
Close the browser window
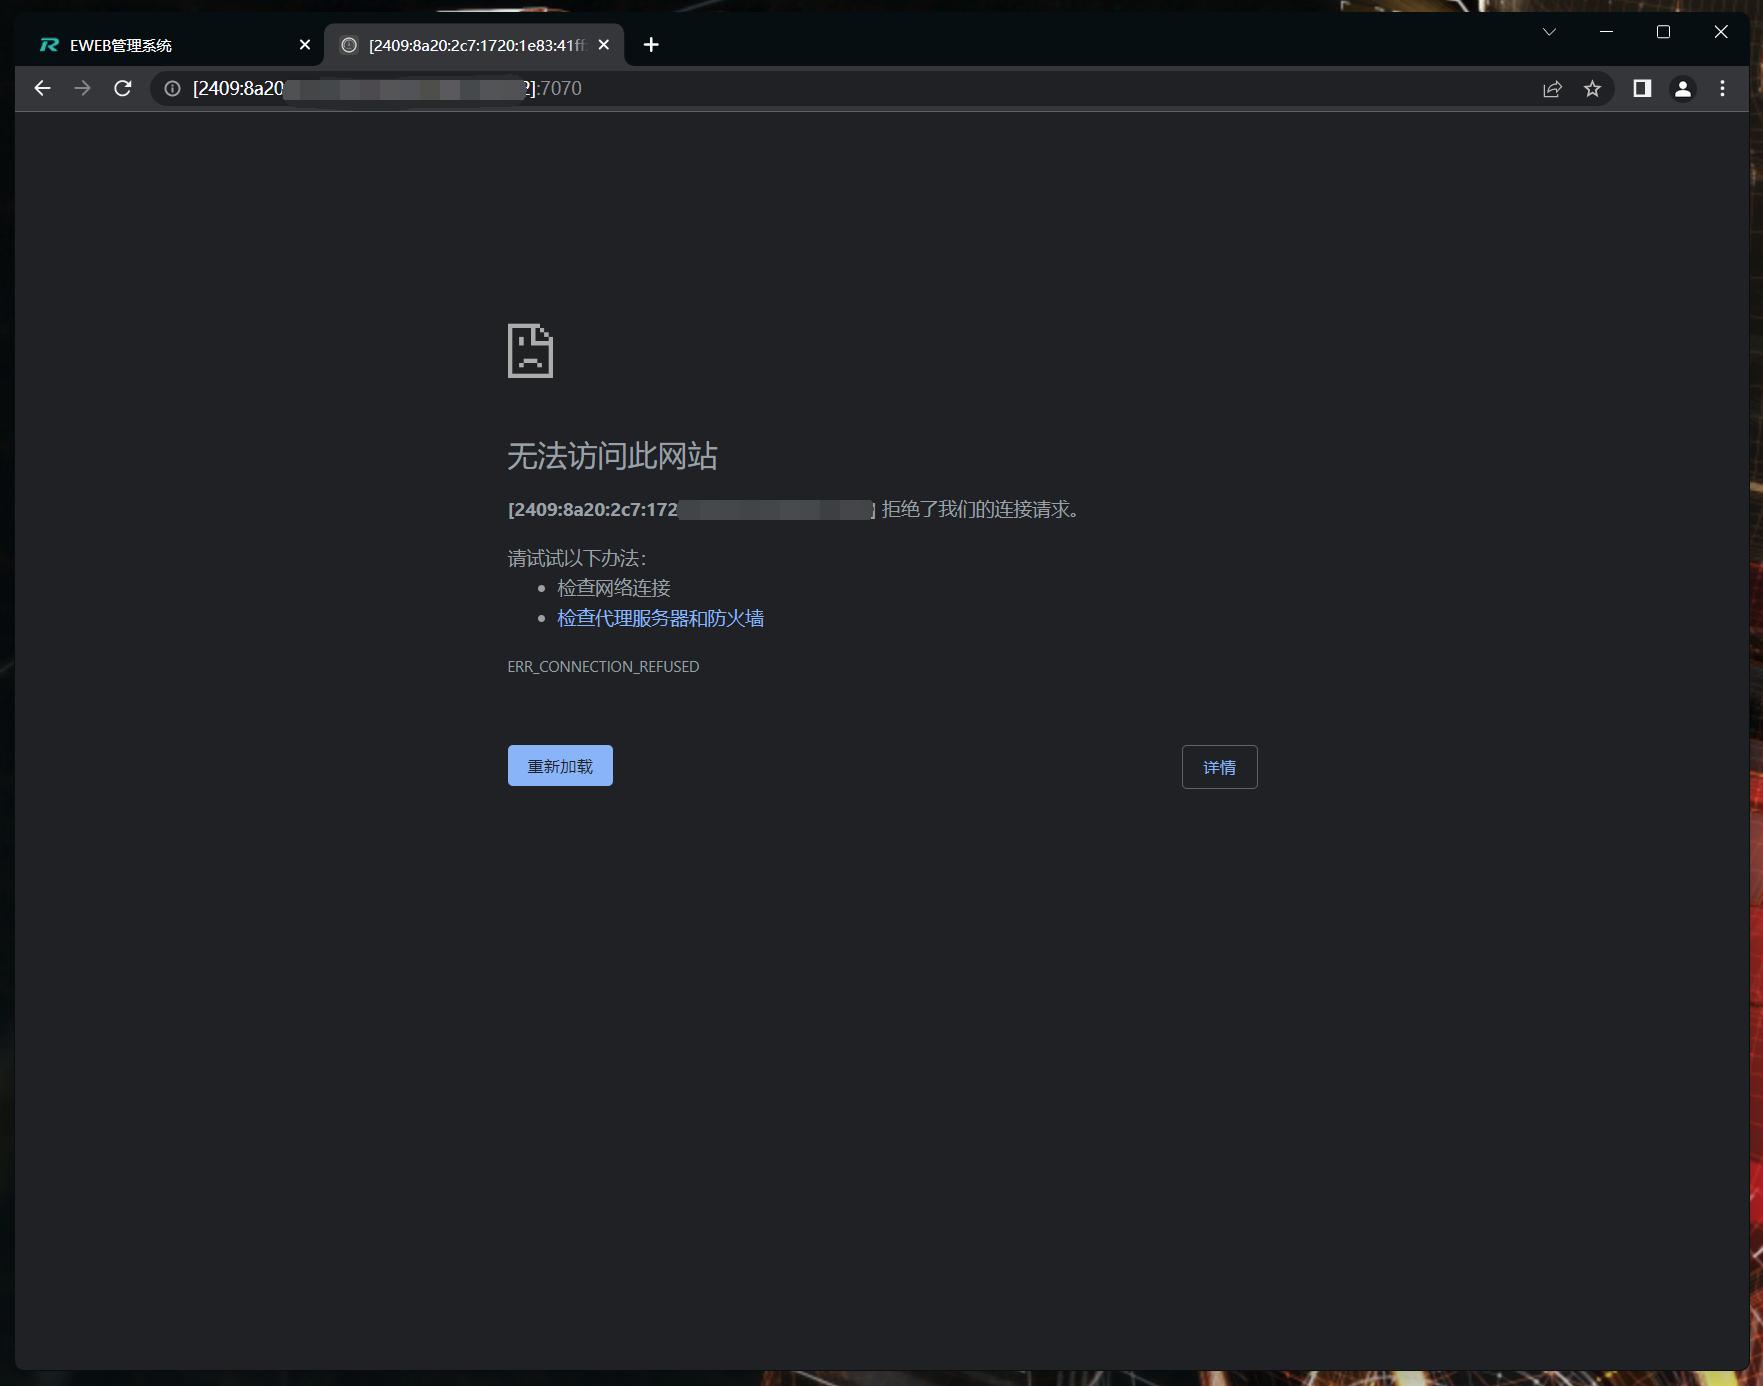pos(1720,32)
